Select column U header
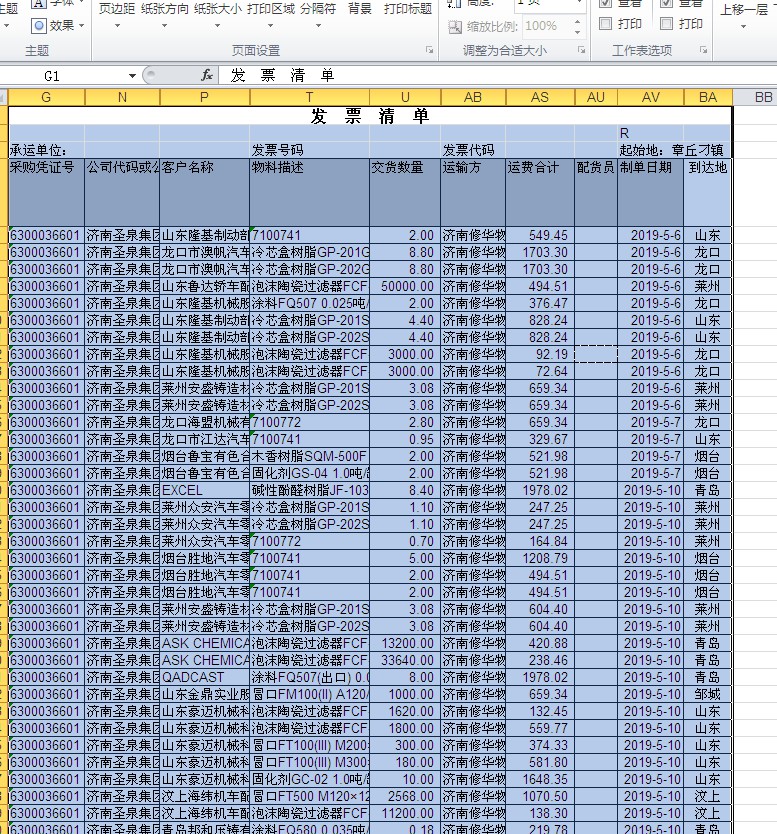Image resolution: width=777 pixels, height=834 pixels. (x=405, y=97)
